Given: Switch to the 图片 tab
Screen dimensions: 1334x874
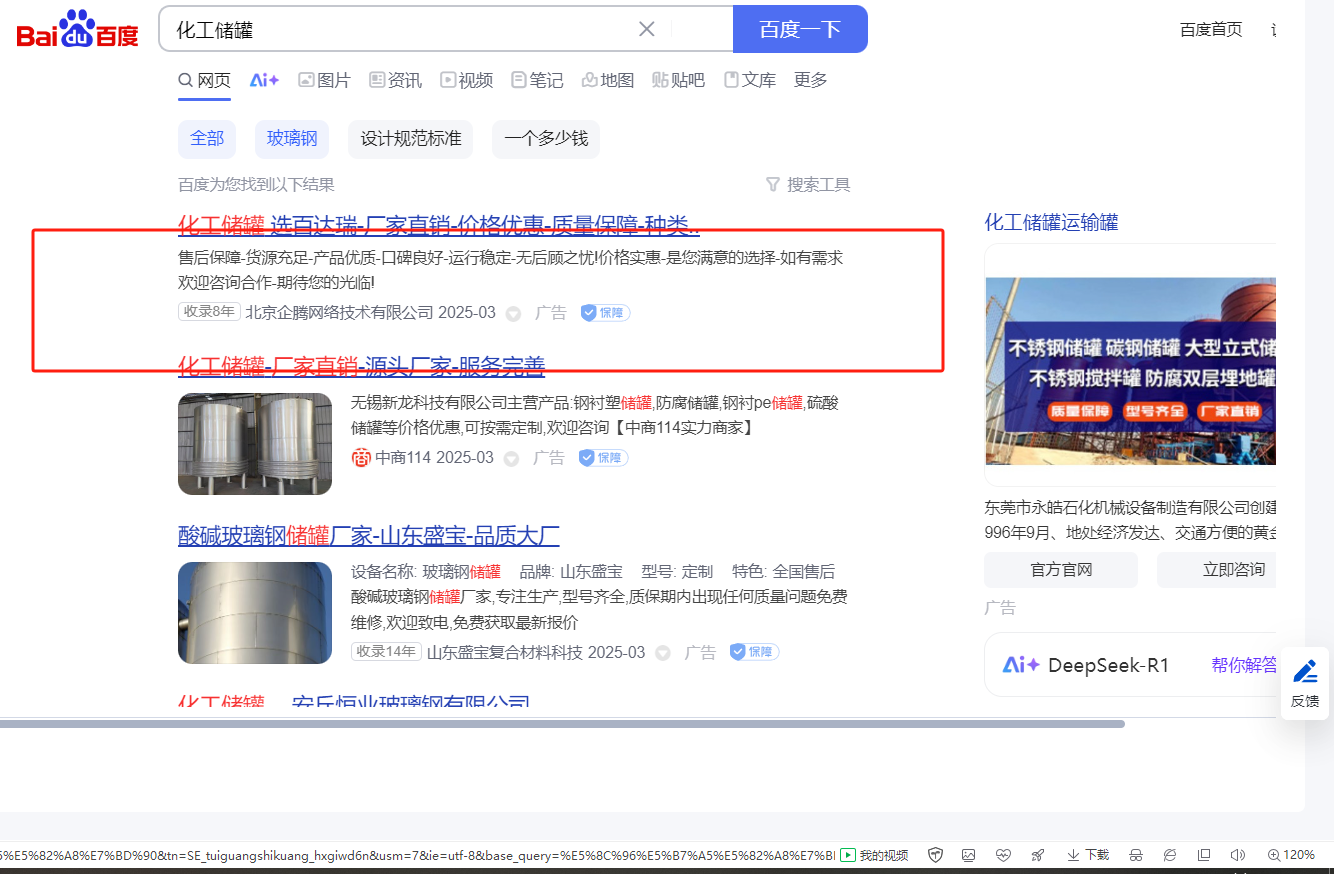Looking at the screenshot, I should click(x=324, y=80).
